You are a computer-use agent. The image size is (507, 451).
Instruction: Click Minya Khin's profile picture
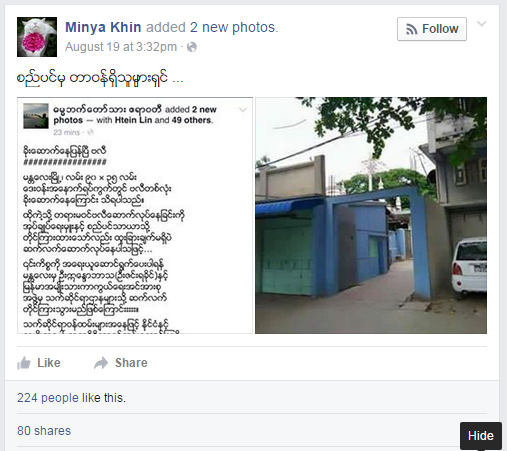(37, 37)
